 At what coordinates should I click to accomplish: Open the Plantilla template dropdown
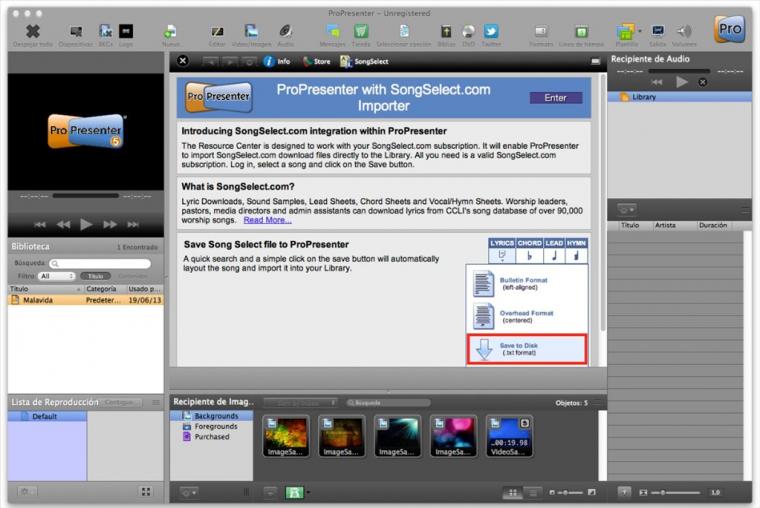[627, 31]
